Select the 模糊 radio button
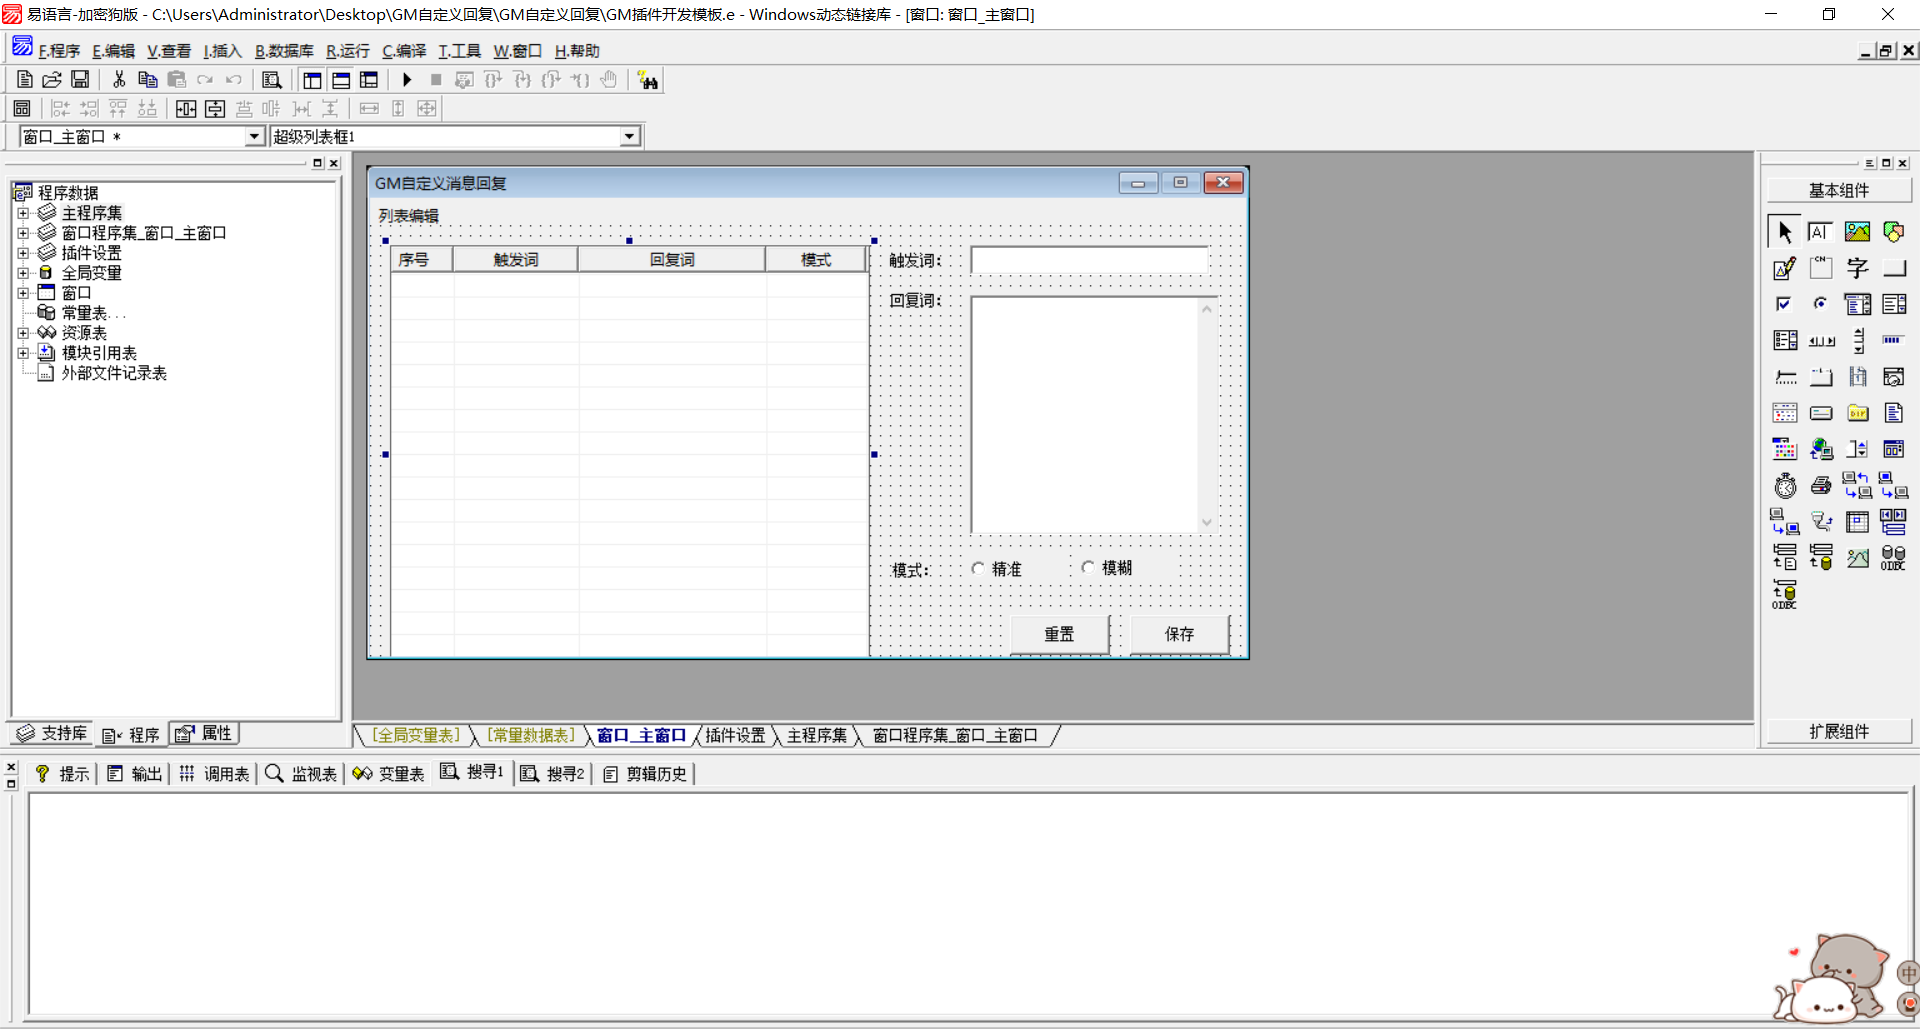The image size is (1920, 1030). tap(1088, 567)
